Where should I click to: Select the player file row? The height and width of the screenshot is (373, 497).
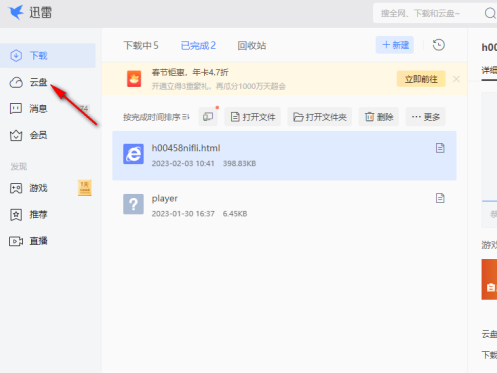click(284, 205)
